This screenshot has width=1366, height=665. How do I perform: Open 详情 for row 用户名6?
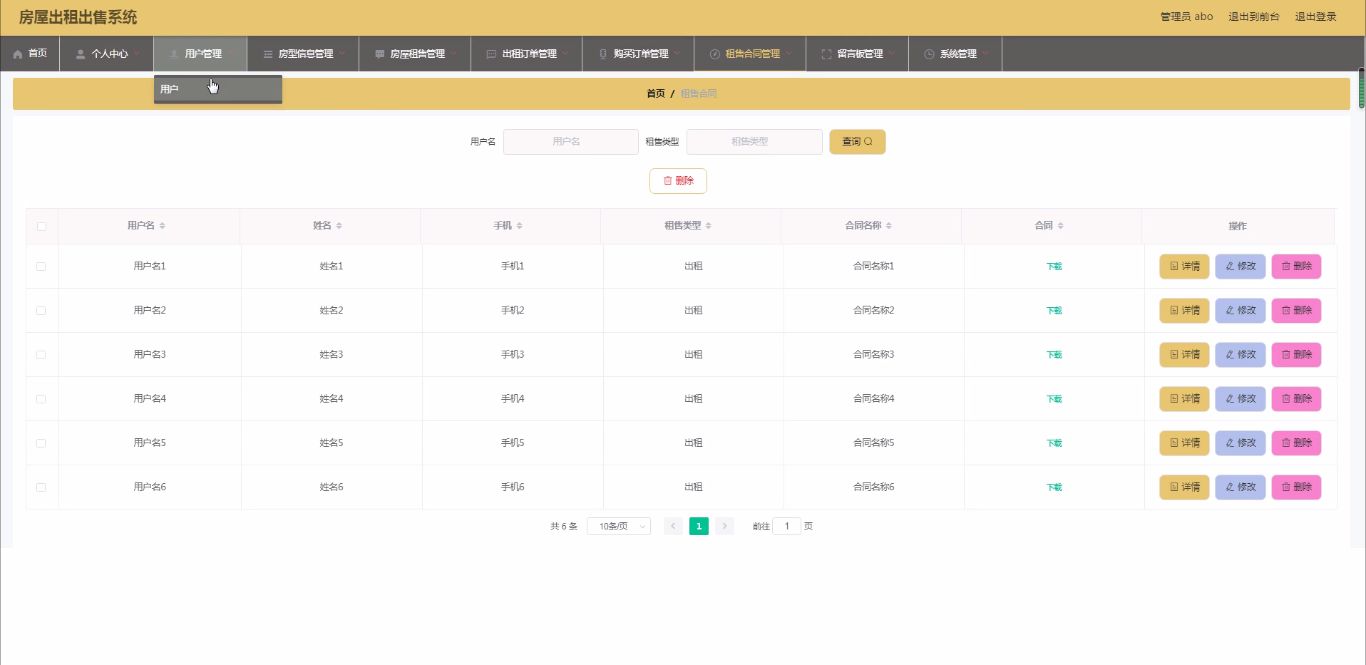pos(1184,487)
